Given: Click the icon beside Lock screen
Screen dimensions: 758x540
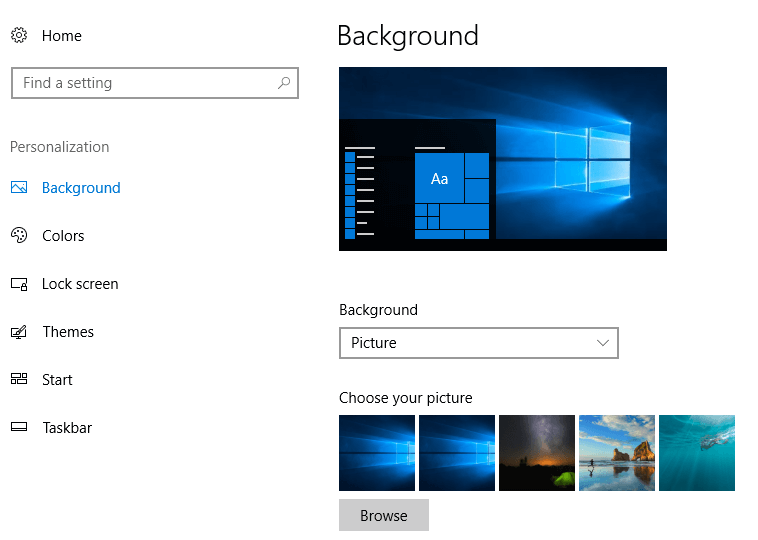Looking at the screenshot, I should coord(19,284).
